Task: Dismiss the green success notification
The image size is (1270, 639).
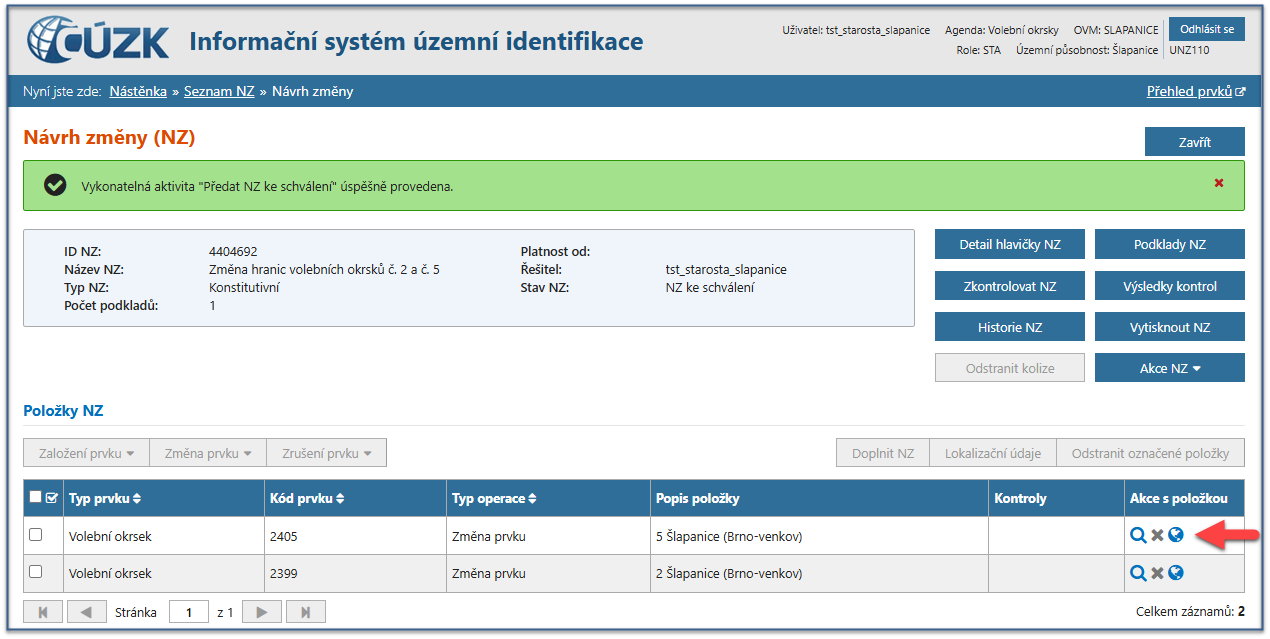Action: [x=1218, y=183]
